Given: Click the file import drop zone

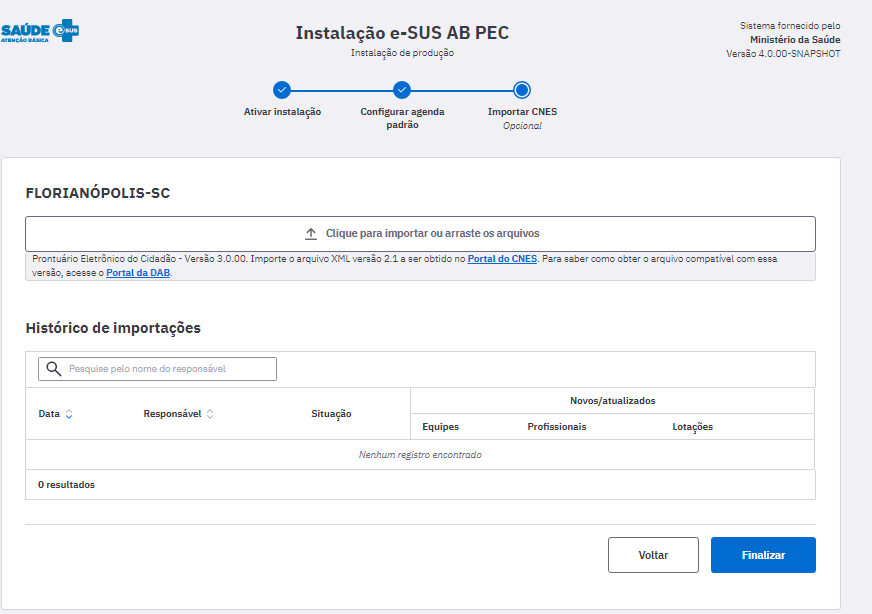Looking at the screenshot, I should (x=420, y=234).
